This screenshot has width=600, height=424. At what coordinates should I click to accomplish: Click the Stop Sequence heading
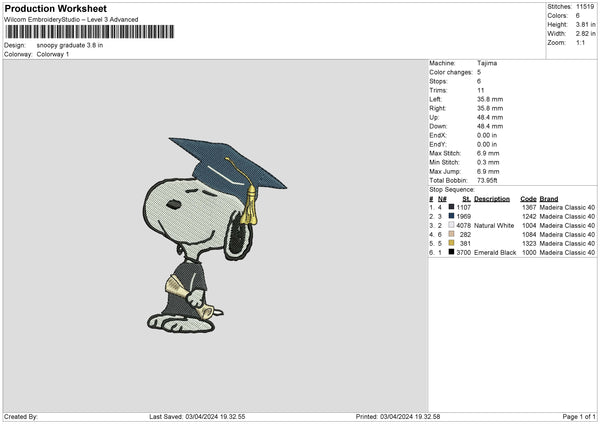point(452,190)
